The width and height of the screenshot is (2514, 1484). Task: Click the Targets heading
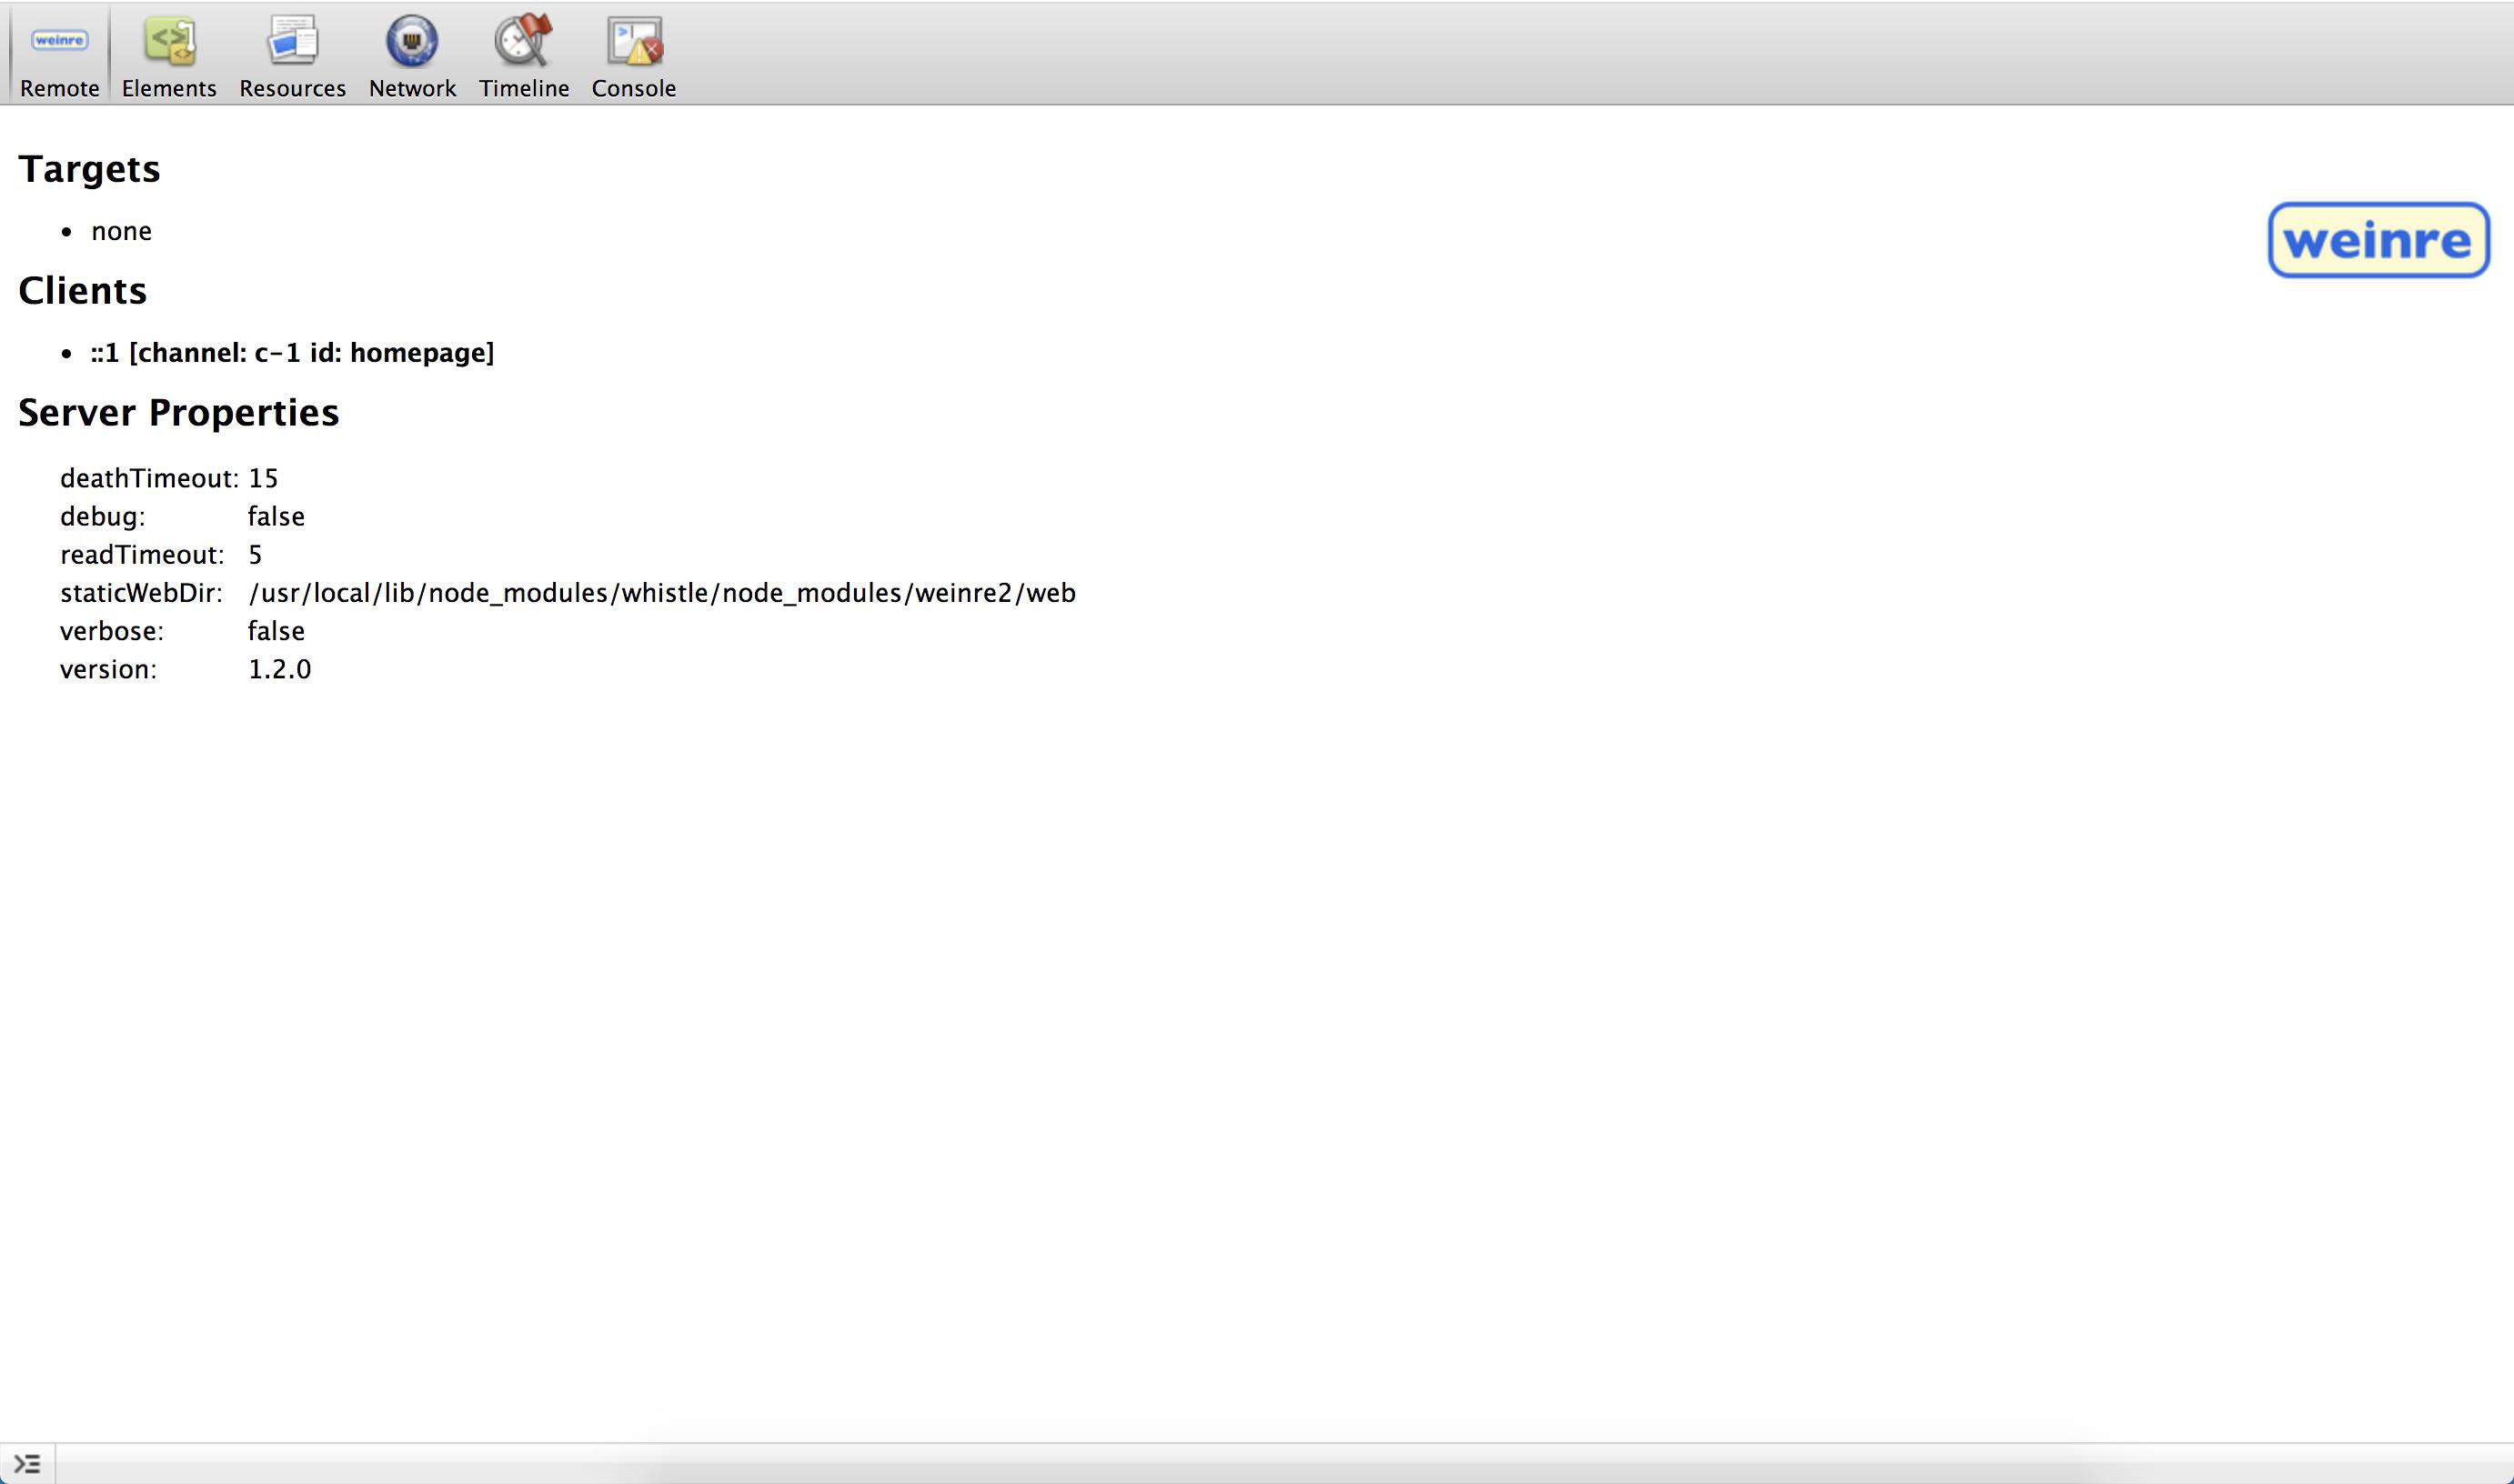[x=89, y=169]
